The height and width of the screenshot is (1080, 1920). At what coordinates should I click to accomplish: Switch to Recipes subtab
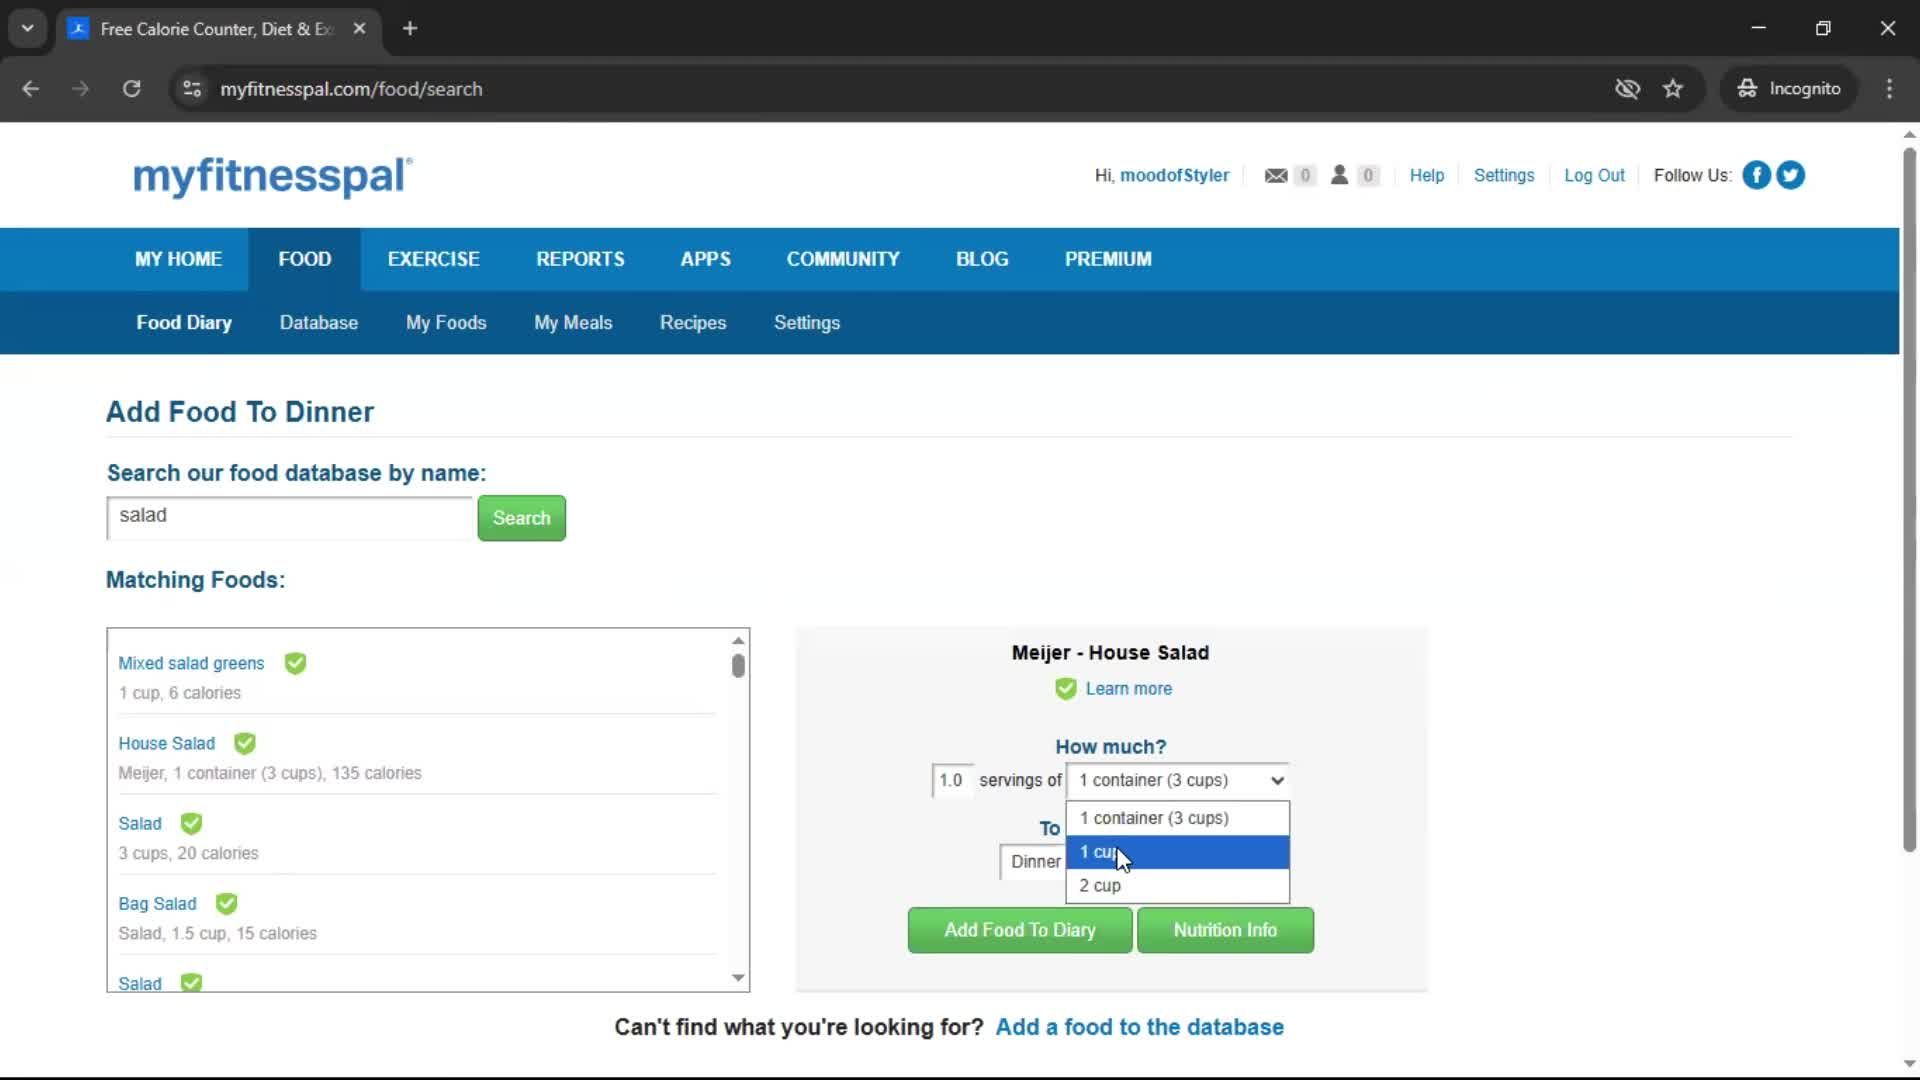tap(693, 323)
